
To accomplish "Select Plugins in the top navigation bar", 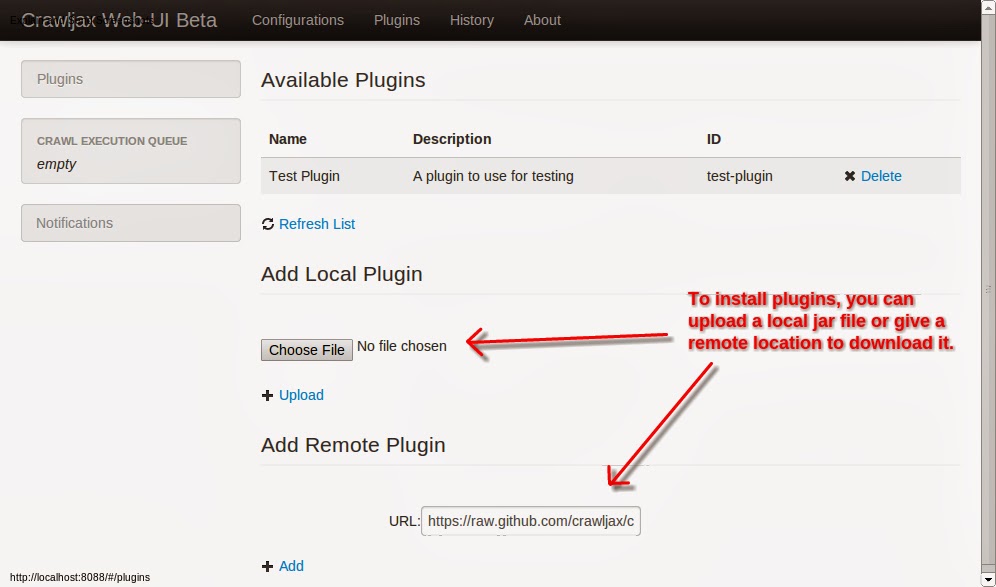I will pos(396,20).
